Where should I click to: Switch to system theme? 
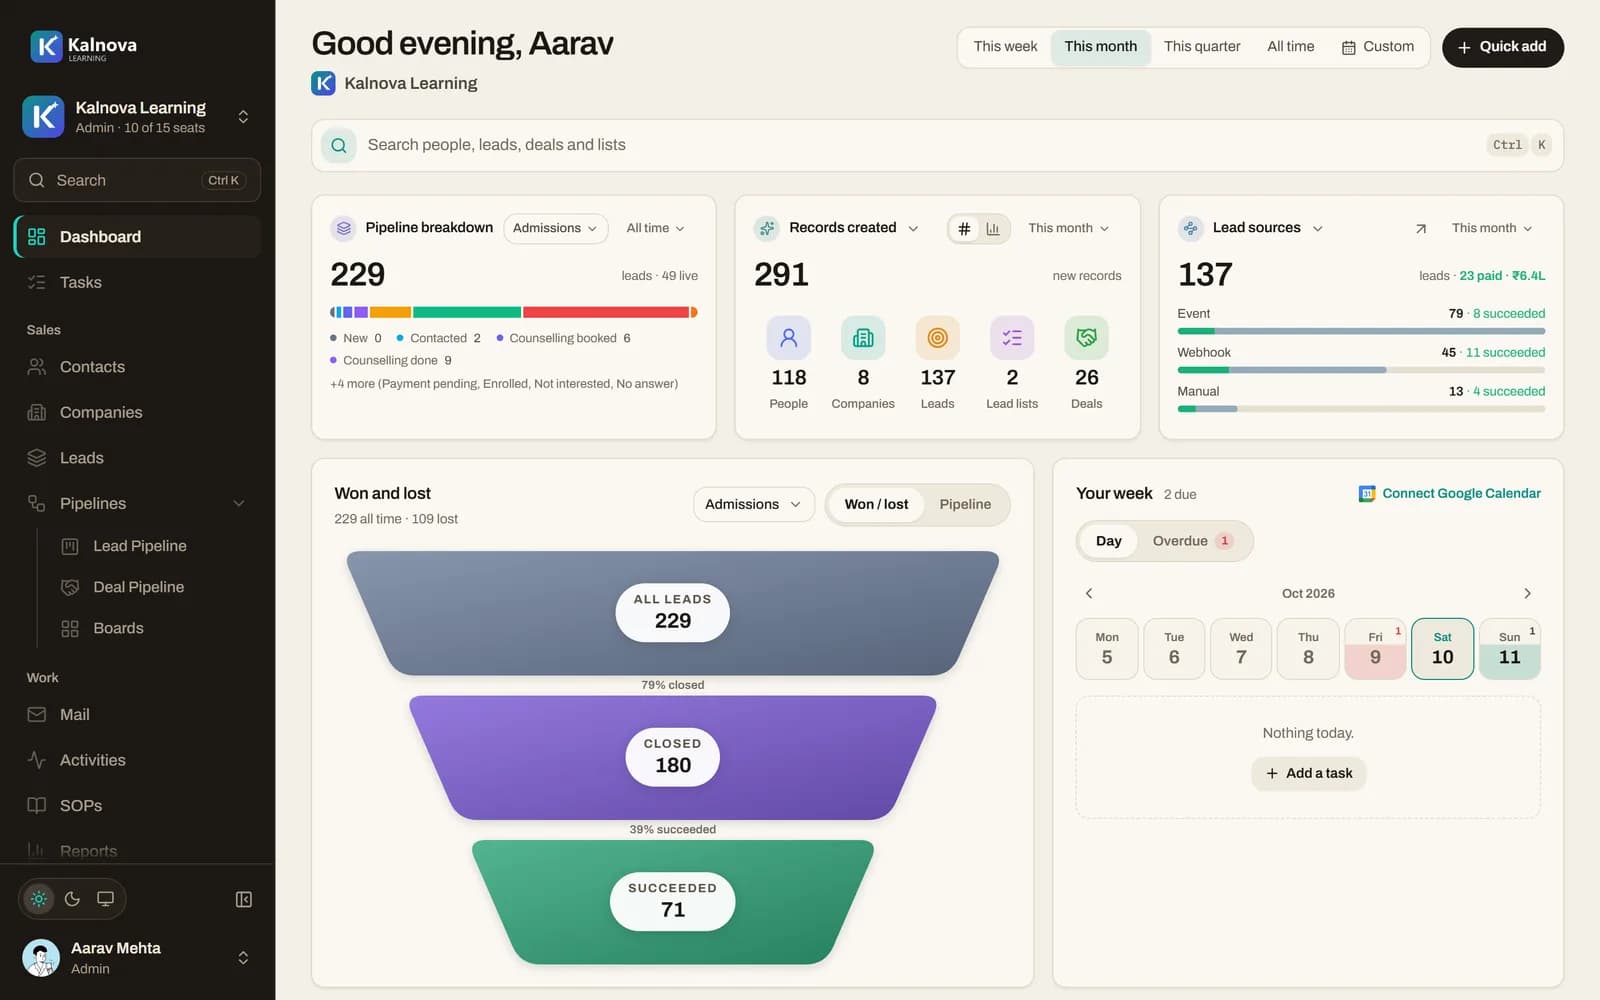tap(105, 899)
